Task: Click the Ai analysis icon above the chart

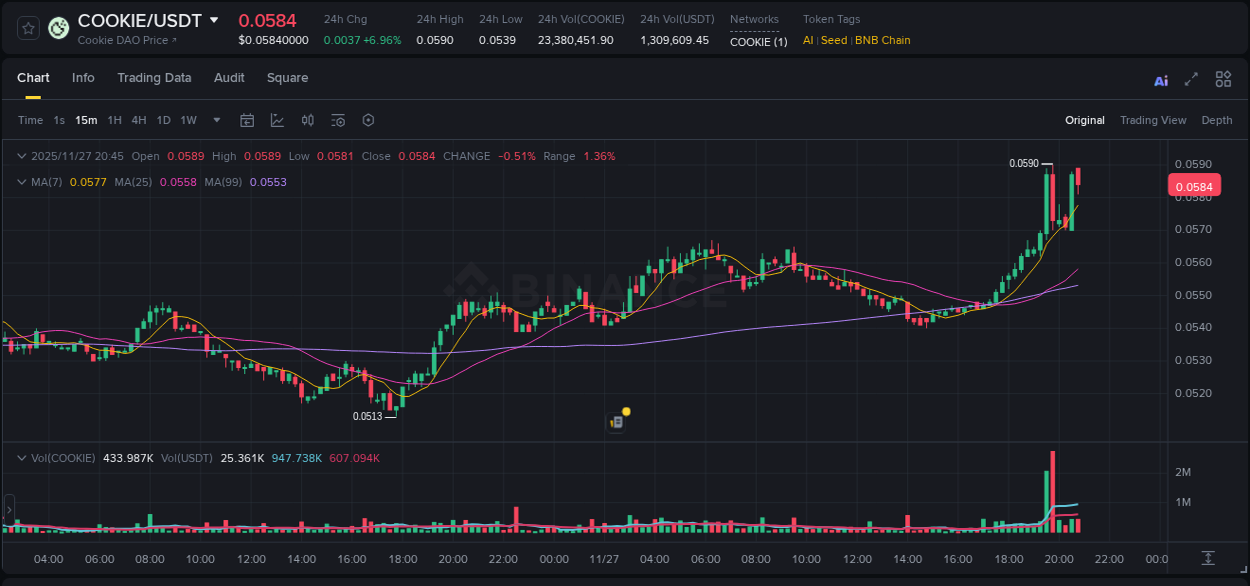Action: coord(1160,79)
